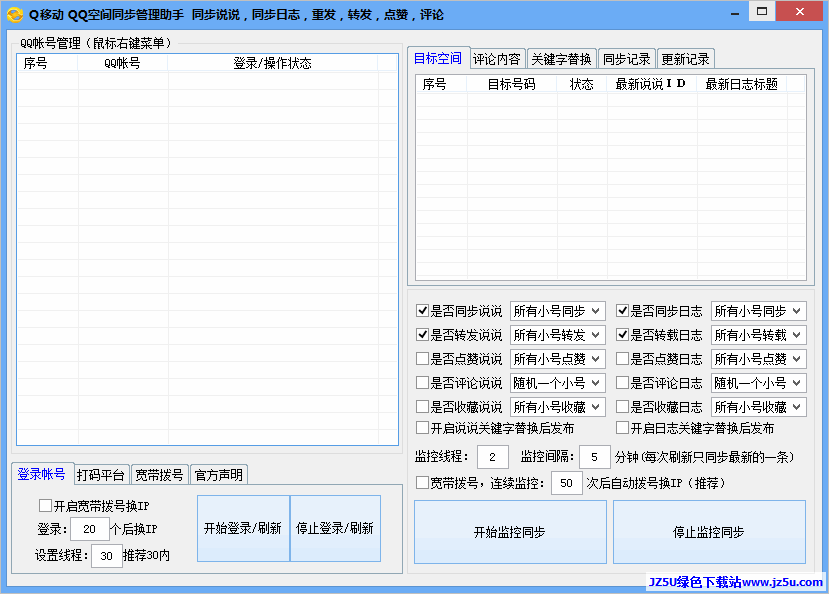Enable 是否评论日志 checkbox
This screenshot has width=829, height=594.
tap(622, 383)
